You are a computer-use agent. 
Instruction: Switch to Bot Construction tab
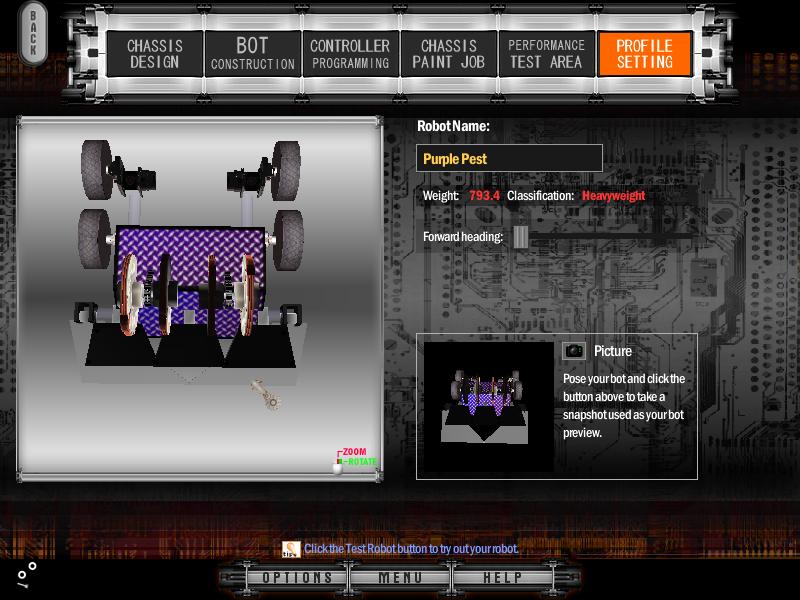tap(253, 54)
